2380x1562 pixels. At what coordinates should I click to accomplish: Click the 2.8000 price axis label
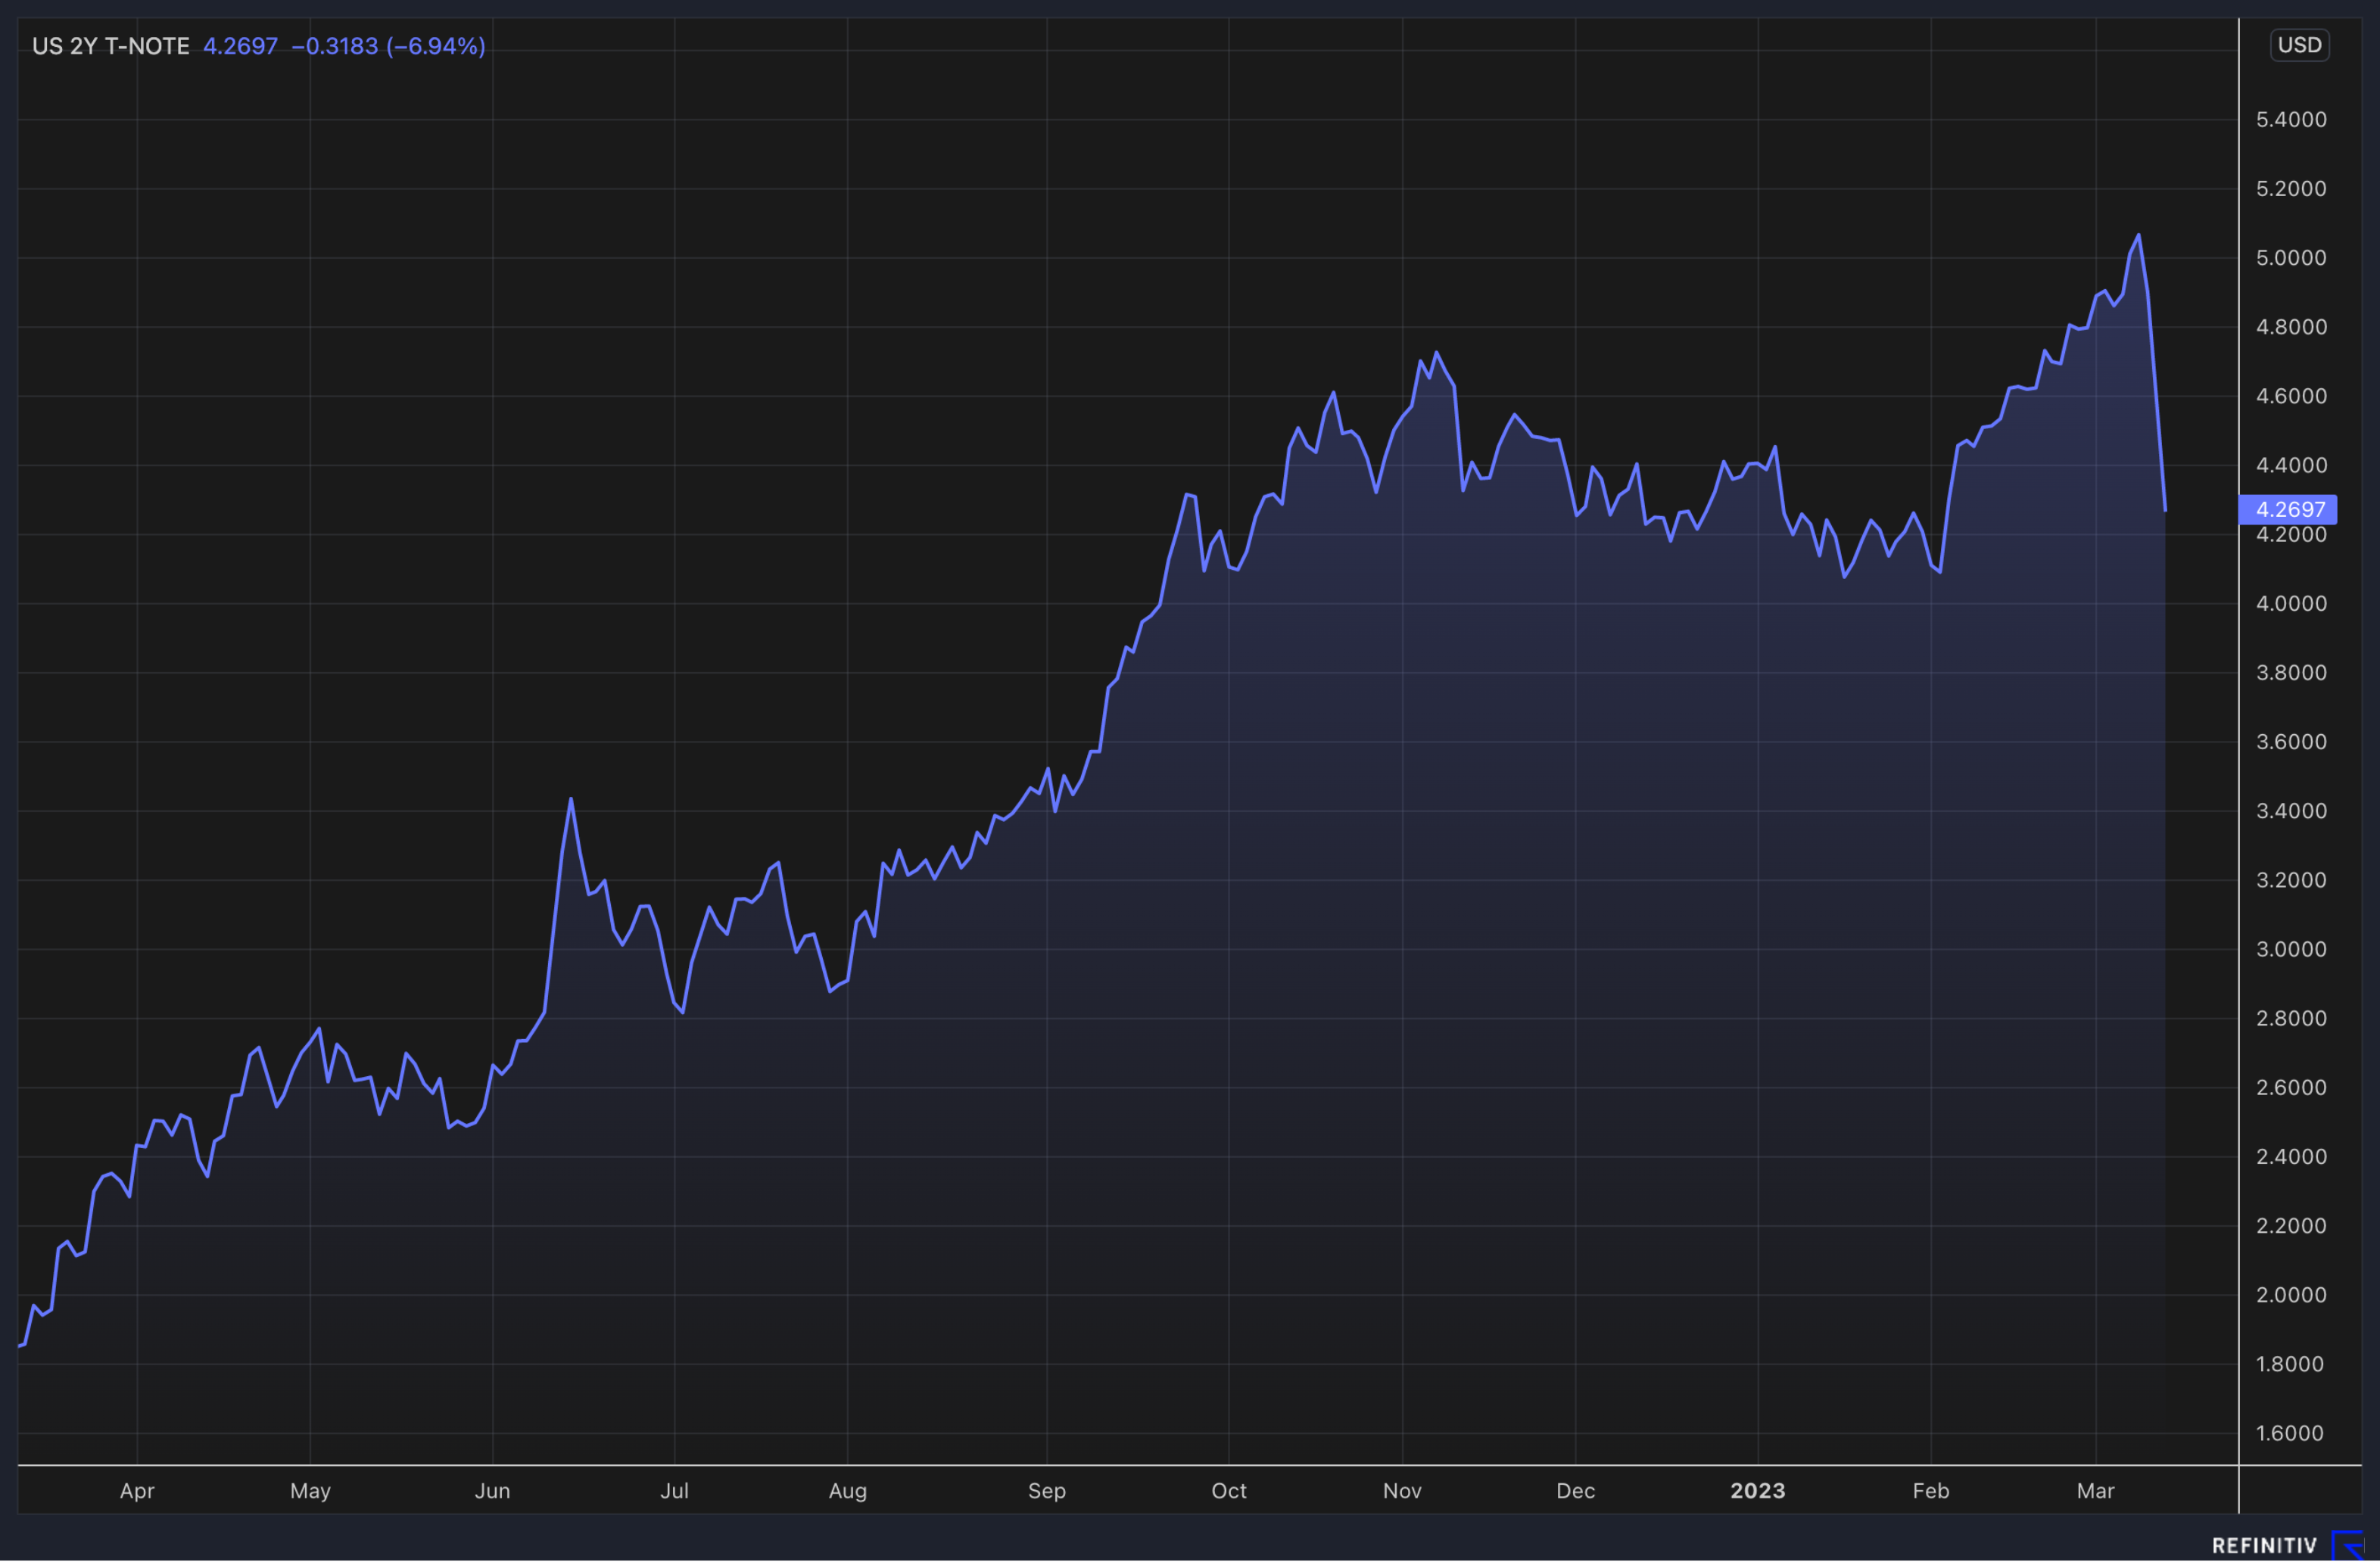tap(2291, 1018)
